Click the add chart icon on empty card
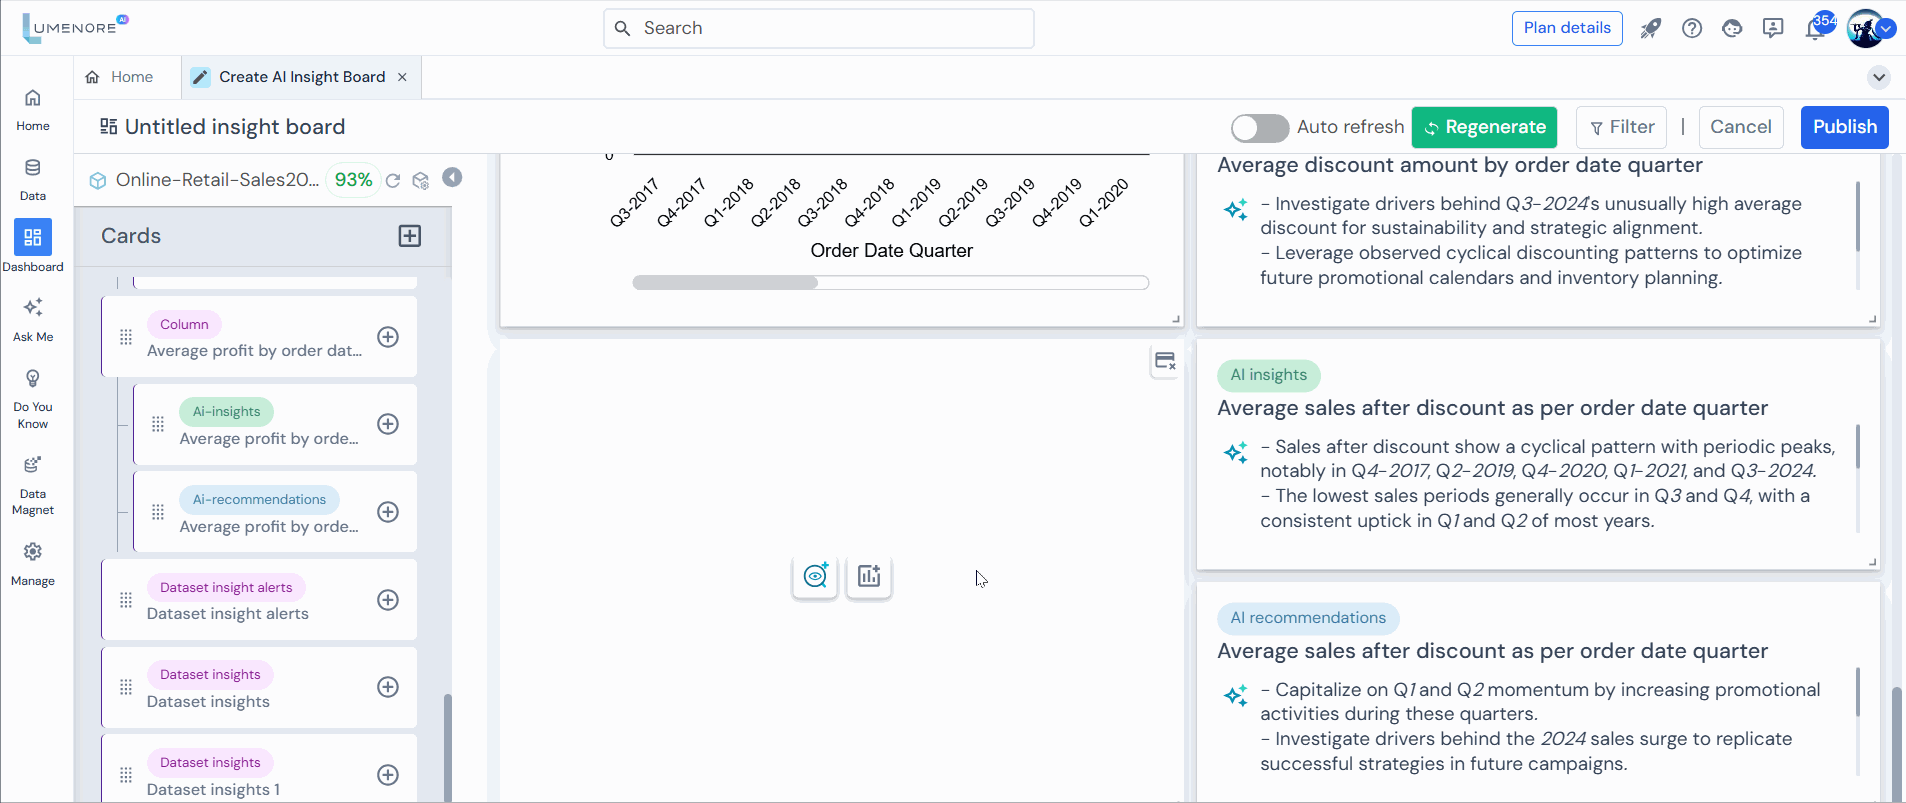This screenshot has height=803, width=1906. (x=869, y=576)
